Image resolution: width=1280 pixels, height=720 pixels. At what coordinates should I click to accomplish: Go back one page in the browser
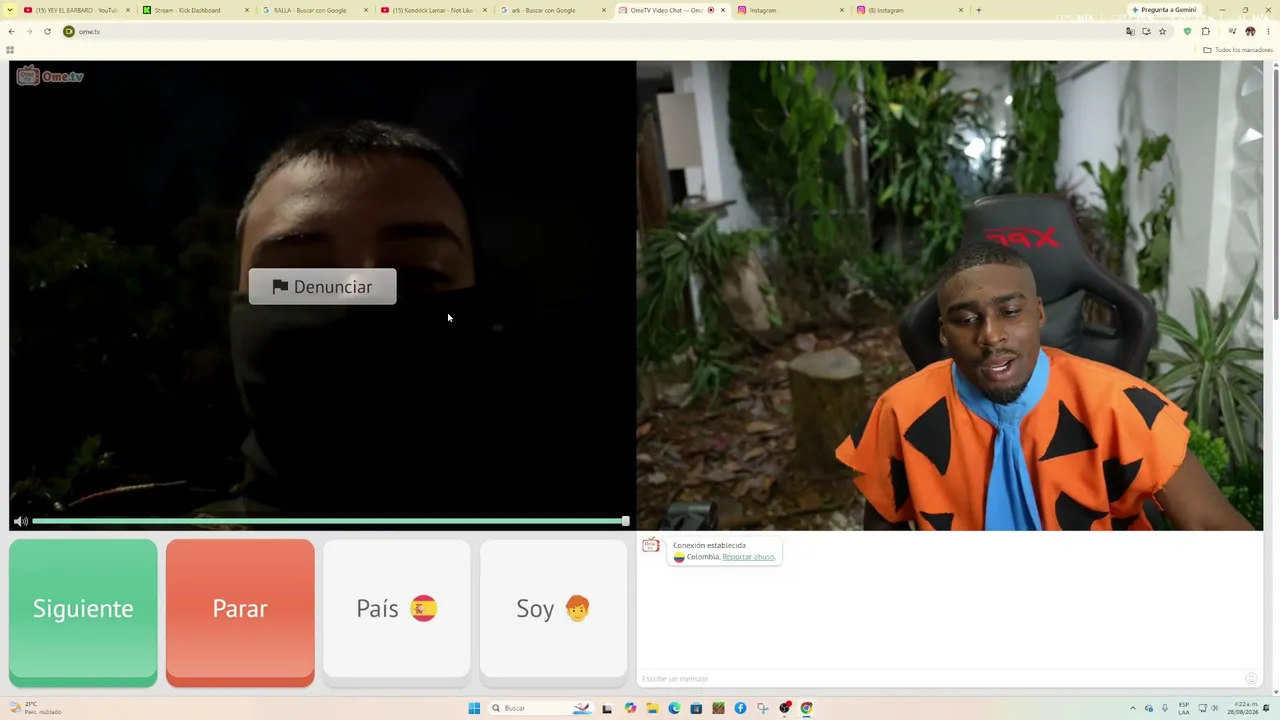pyautogui.click(x=12, y=32)
